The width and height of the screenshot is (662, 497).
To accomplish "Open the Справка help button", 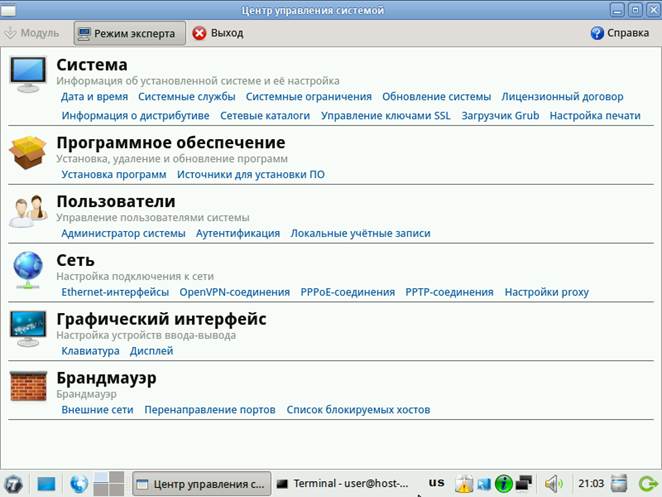I will [x=620, y=33].
